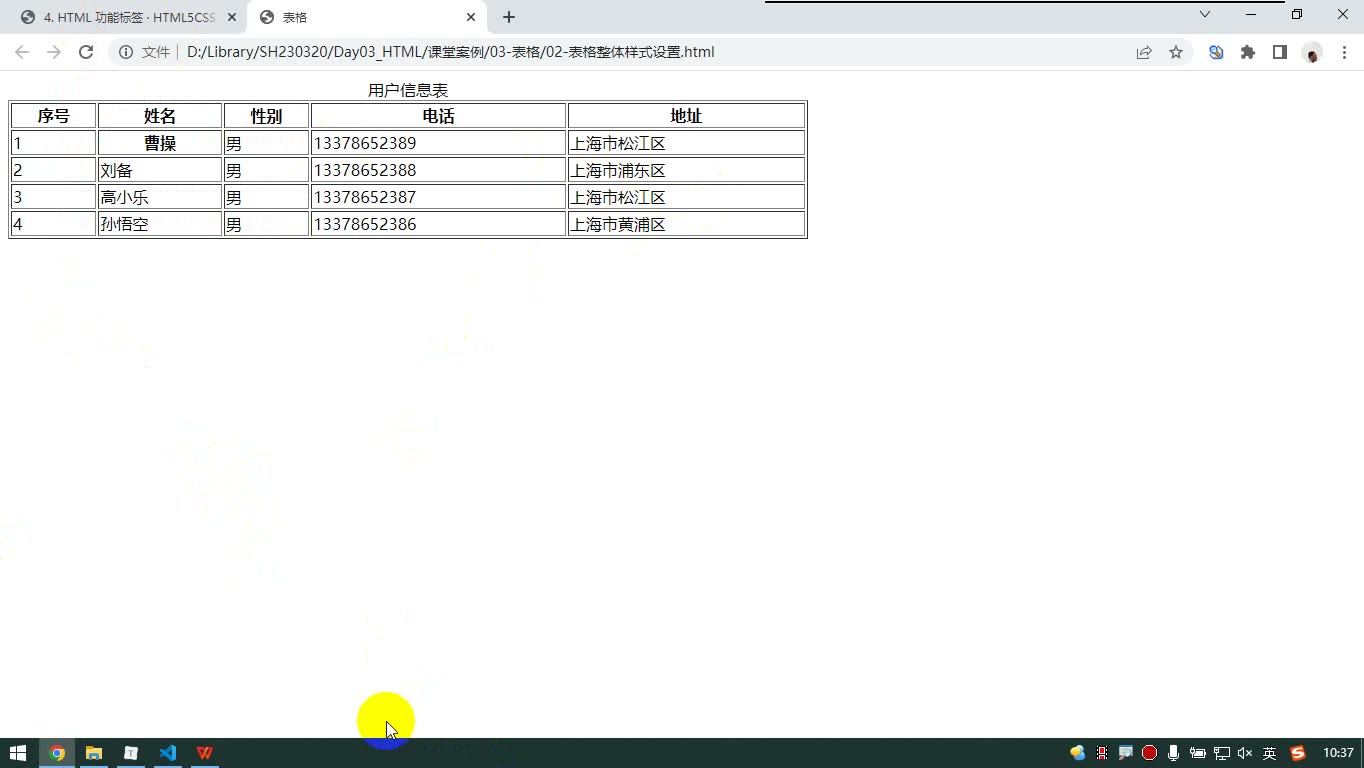Close the 表格 tab
The width and height of the screenshot is (1364, 768).
(471, 17)
